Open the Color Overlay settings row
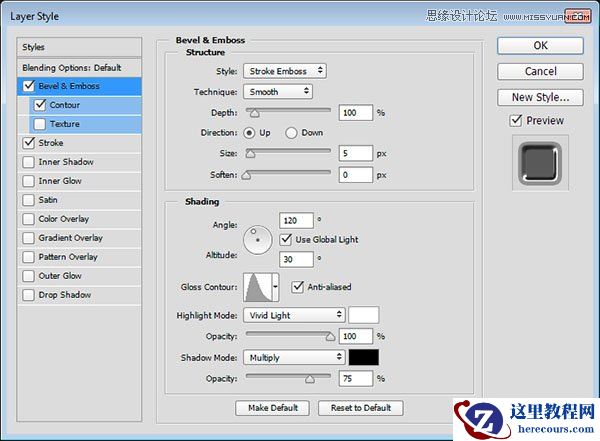The image size is (600, 441). point(79,219)
